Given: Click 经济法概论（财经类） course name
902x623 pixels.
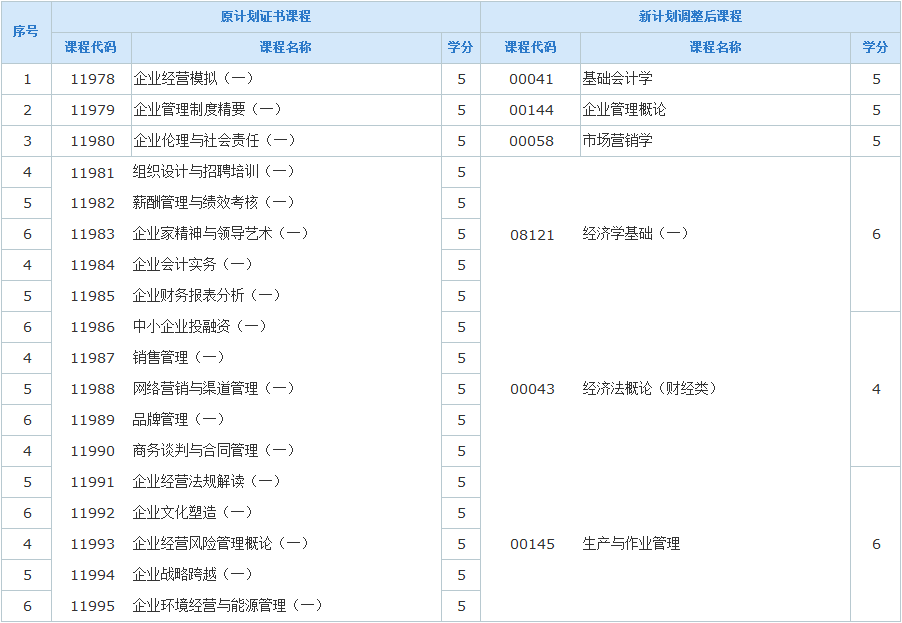Looking at the screenshot, I should click(650, 389).
